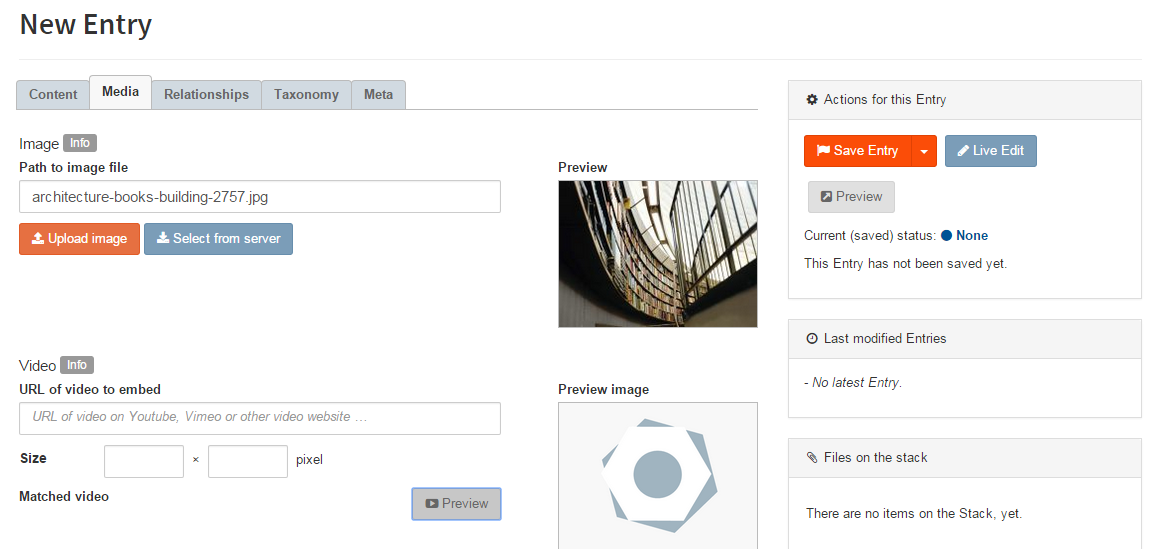Switch to the Relationships tab

[206, 95]
